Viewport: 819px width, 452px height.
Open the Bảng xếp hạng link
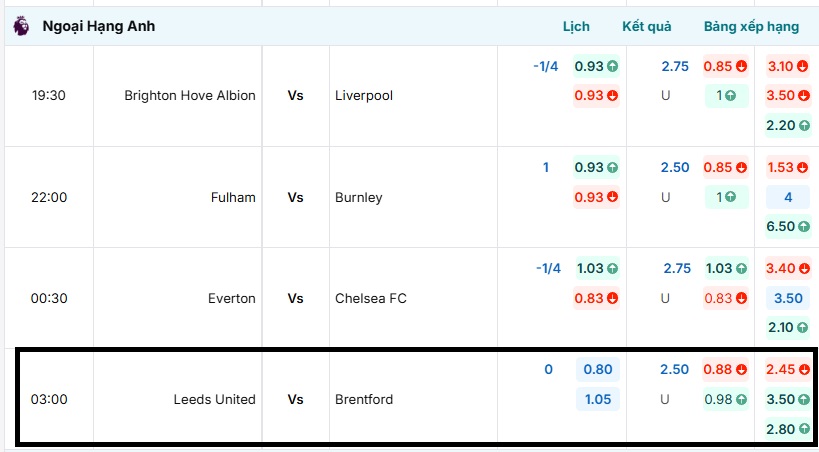coord(751,26)
